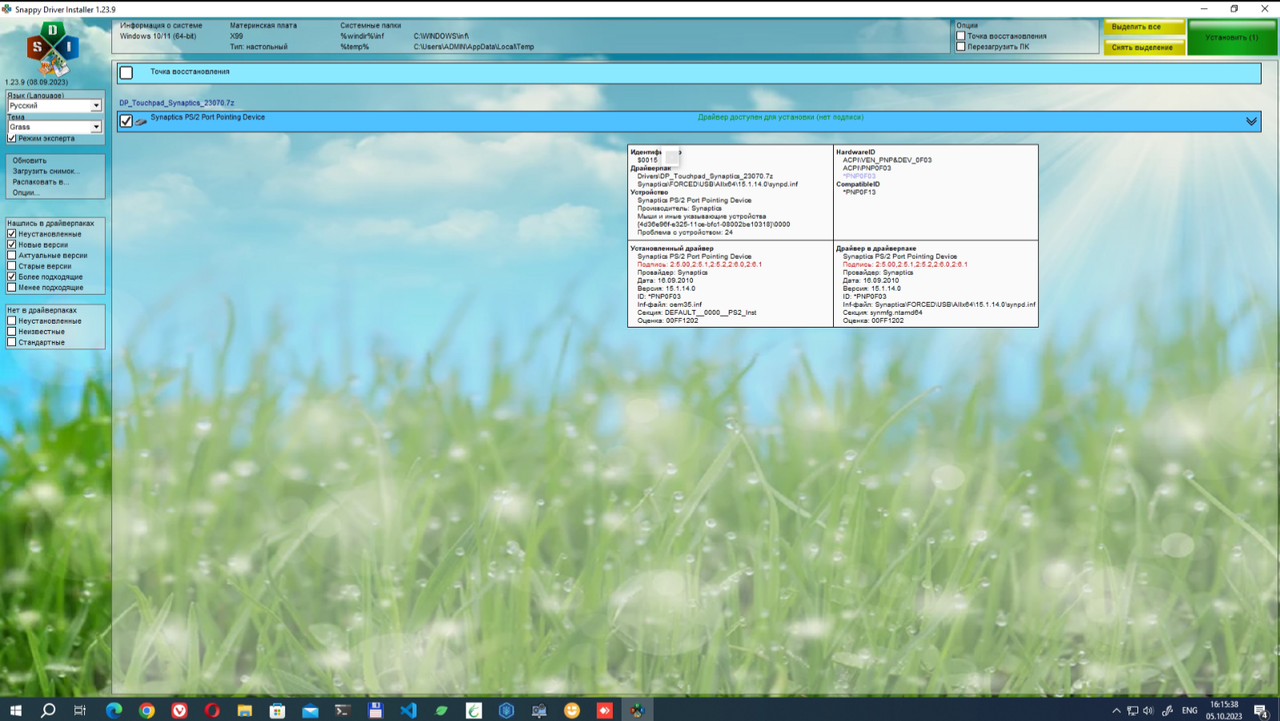This screenshot has width=1280, height=721.
Task: Toggle the Более подходящие filter
Action: [11, 277]
